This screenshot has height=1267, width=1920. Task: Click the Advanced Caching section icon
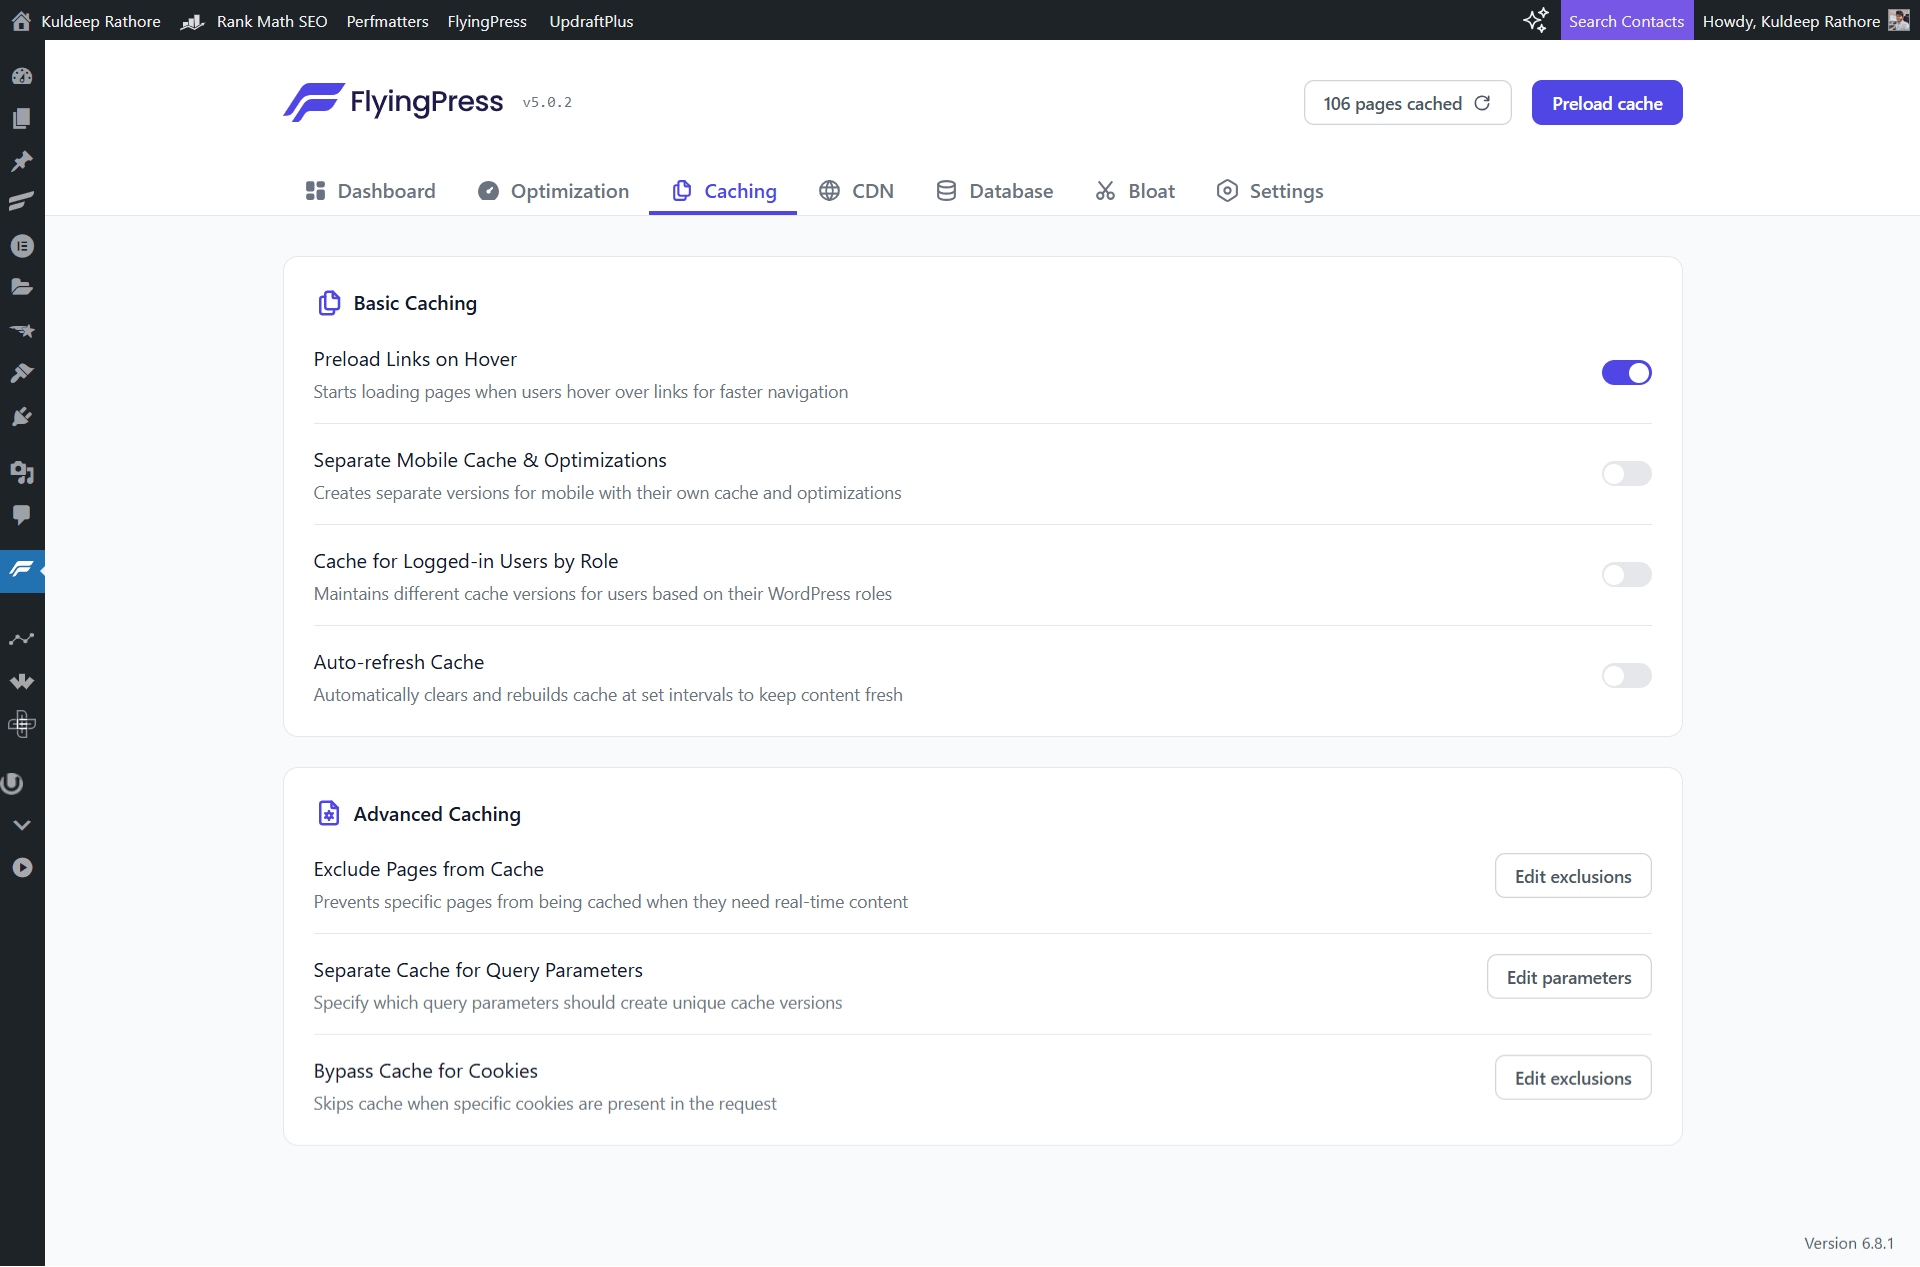329,813
